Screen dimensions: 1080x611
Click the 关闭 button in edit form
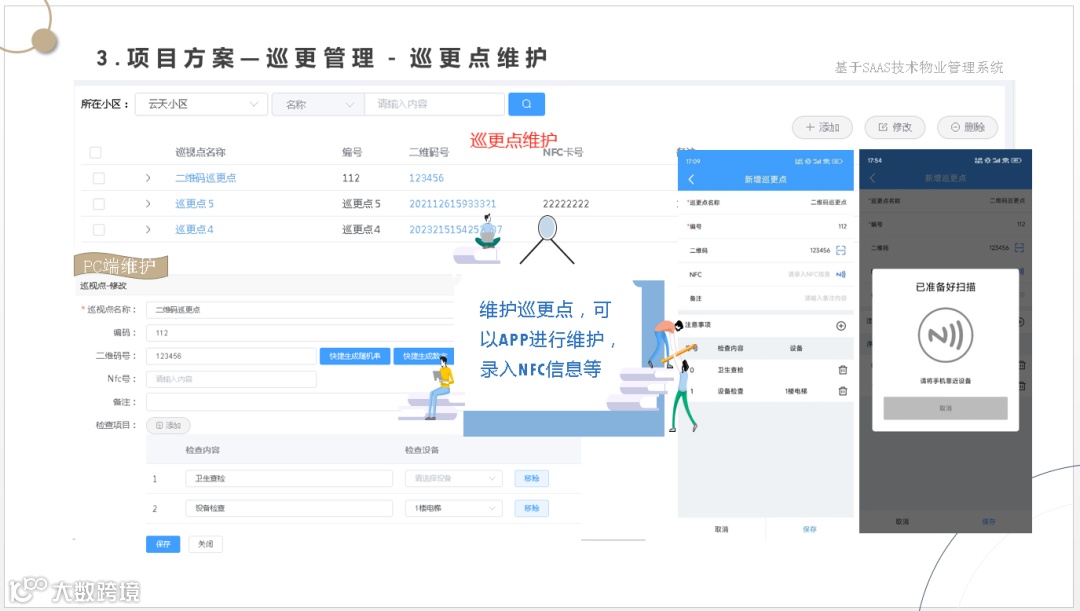(206, 544)
